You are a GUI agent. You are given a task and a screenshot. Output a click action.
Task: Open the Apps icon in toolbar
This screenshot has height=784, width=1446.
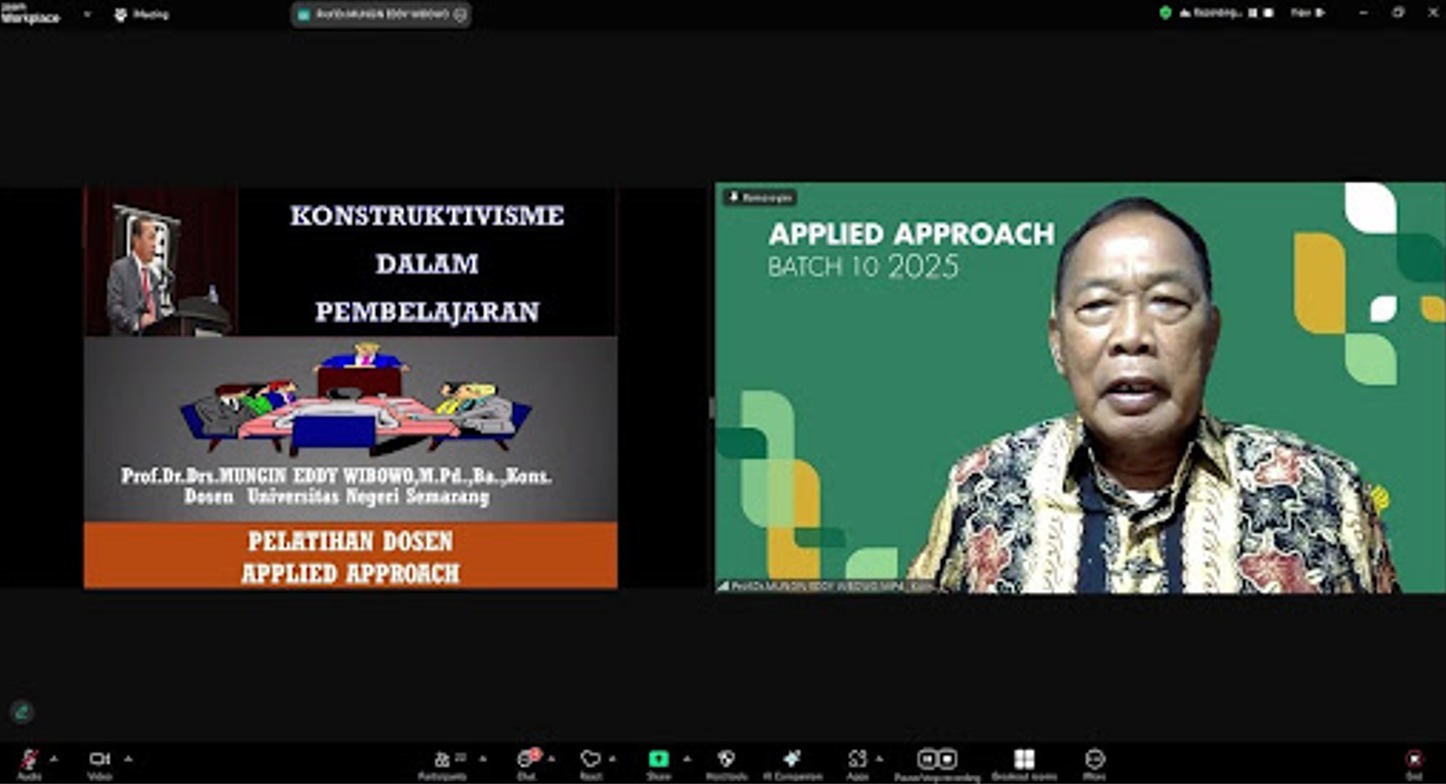tap(857, 762)
